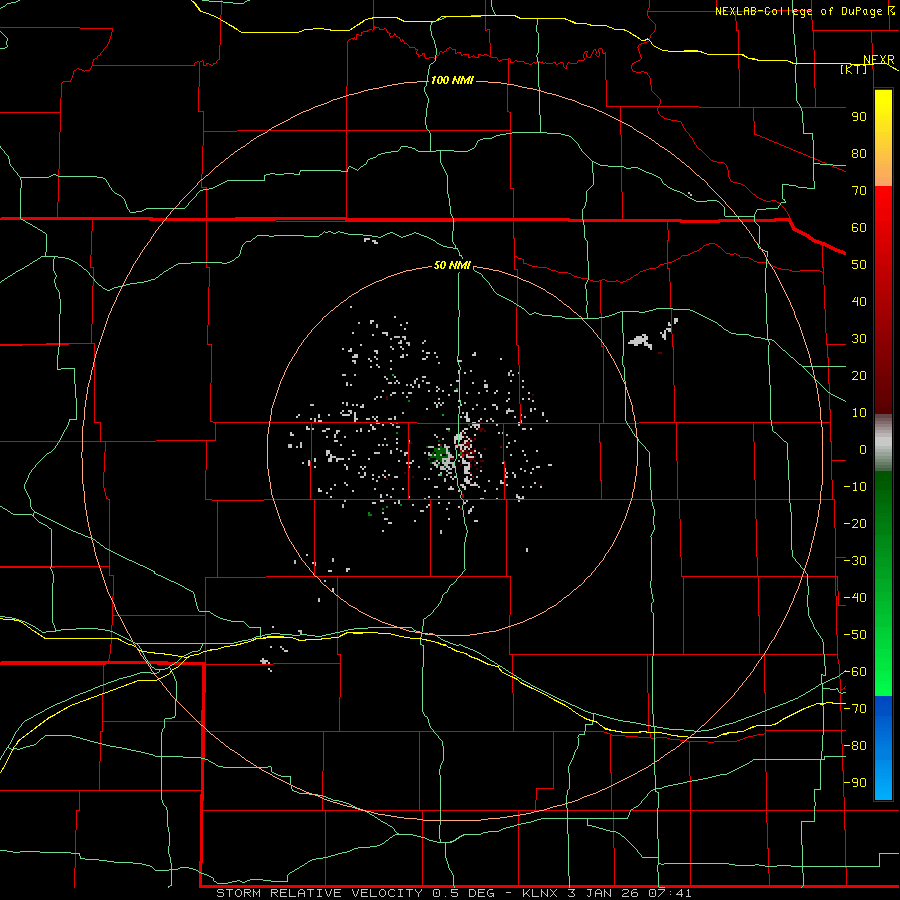
Task: Click the "07:41" timestamp
Action: [x=670, y=893]
